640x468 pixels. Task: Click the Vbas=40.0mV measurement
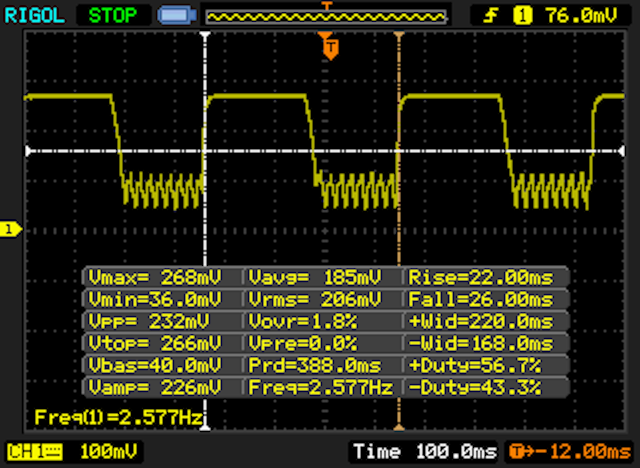point(155,365)
